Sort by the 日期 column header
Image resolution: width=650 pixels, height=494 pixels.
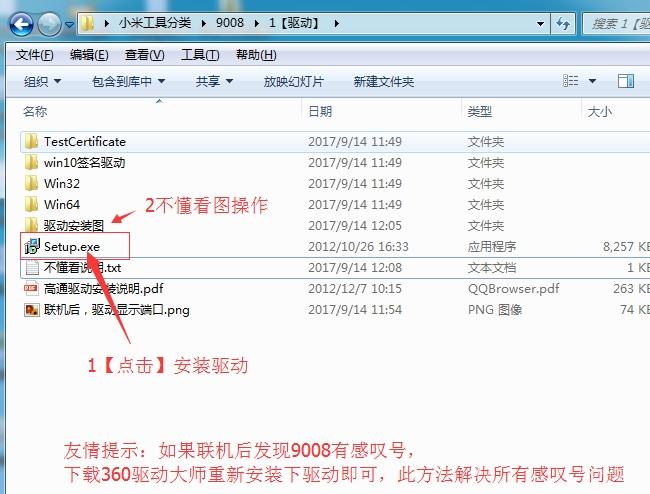(320, 111)
